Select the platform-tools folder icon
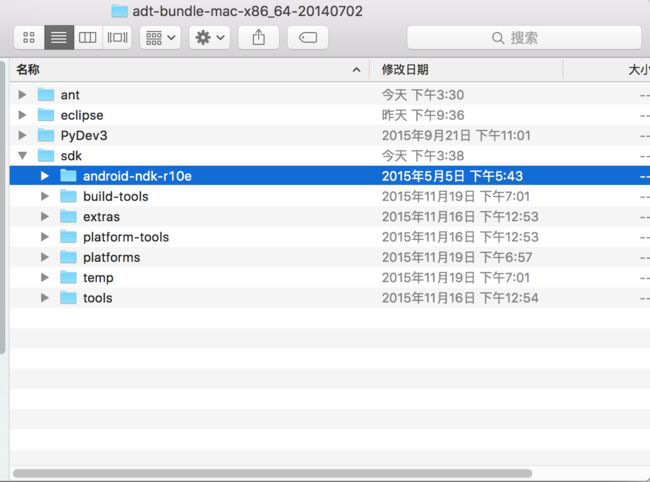This screenshot has width=650, height=482. click(x=68, y=237)
